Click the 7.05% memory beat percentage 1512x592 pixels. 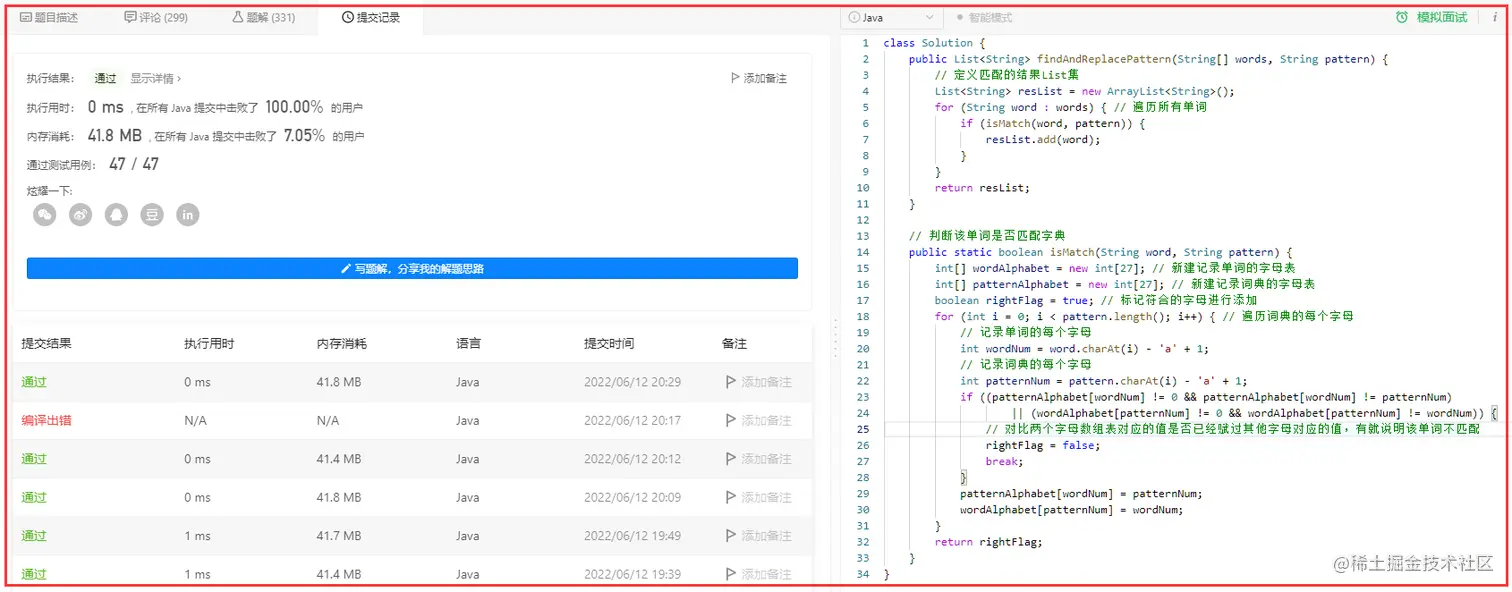point(304,135)
